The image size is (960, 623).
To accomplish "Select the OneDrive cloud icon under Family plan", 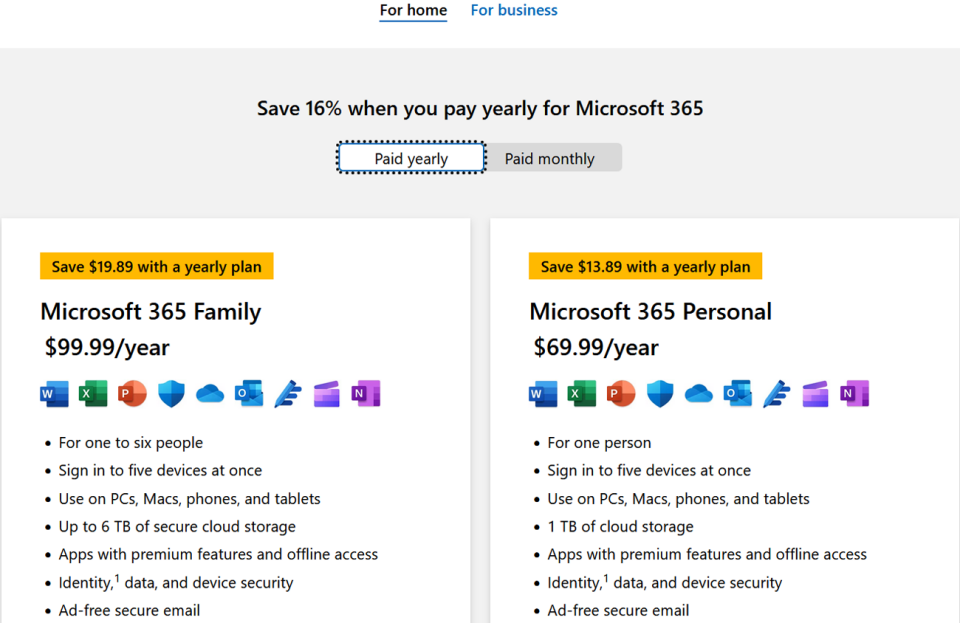I will 209,393.
